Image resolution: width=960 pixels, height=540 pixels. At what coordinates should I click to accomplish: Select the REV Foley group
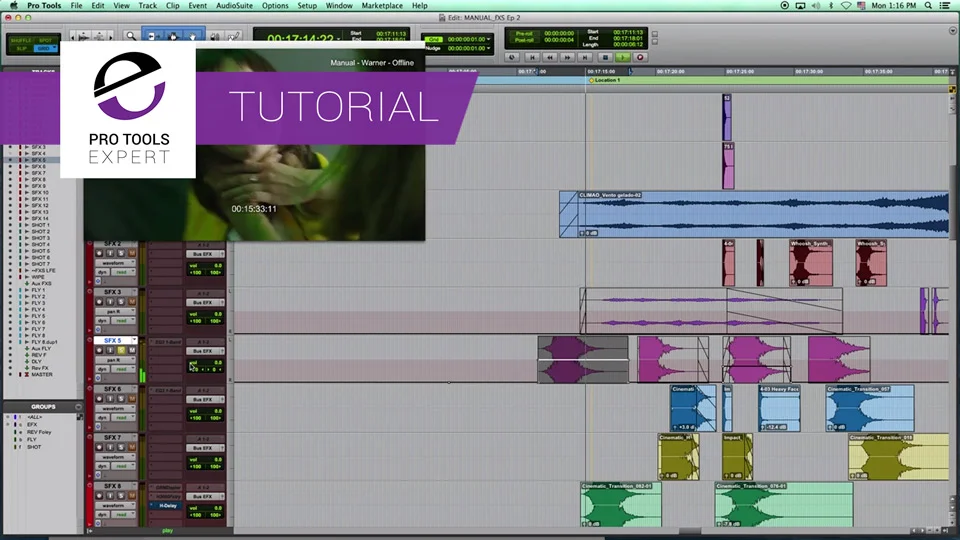pyautogui.click(x=39, y=432)
